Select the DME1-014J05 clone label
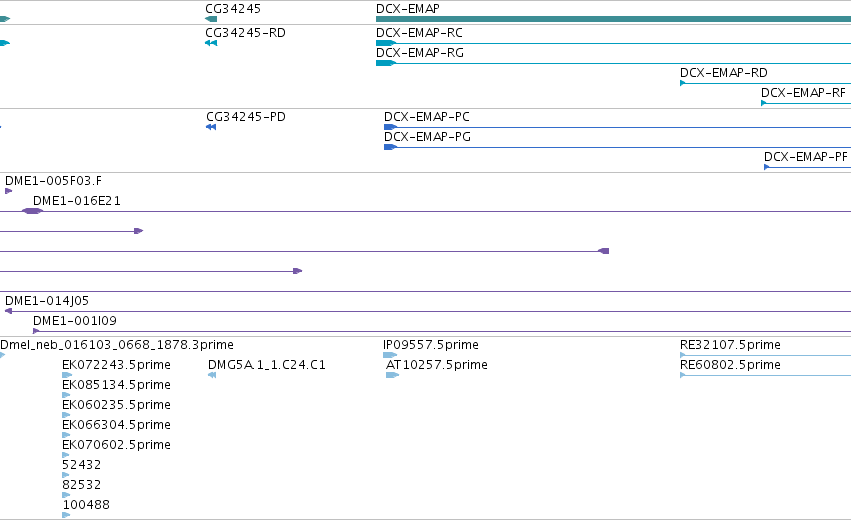851x520 pixels. point(47,301)
